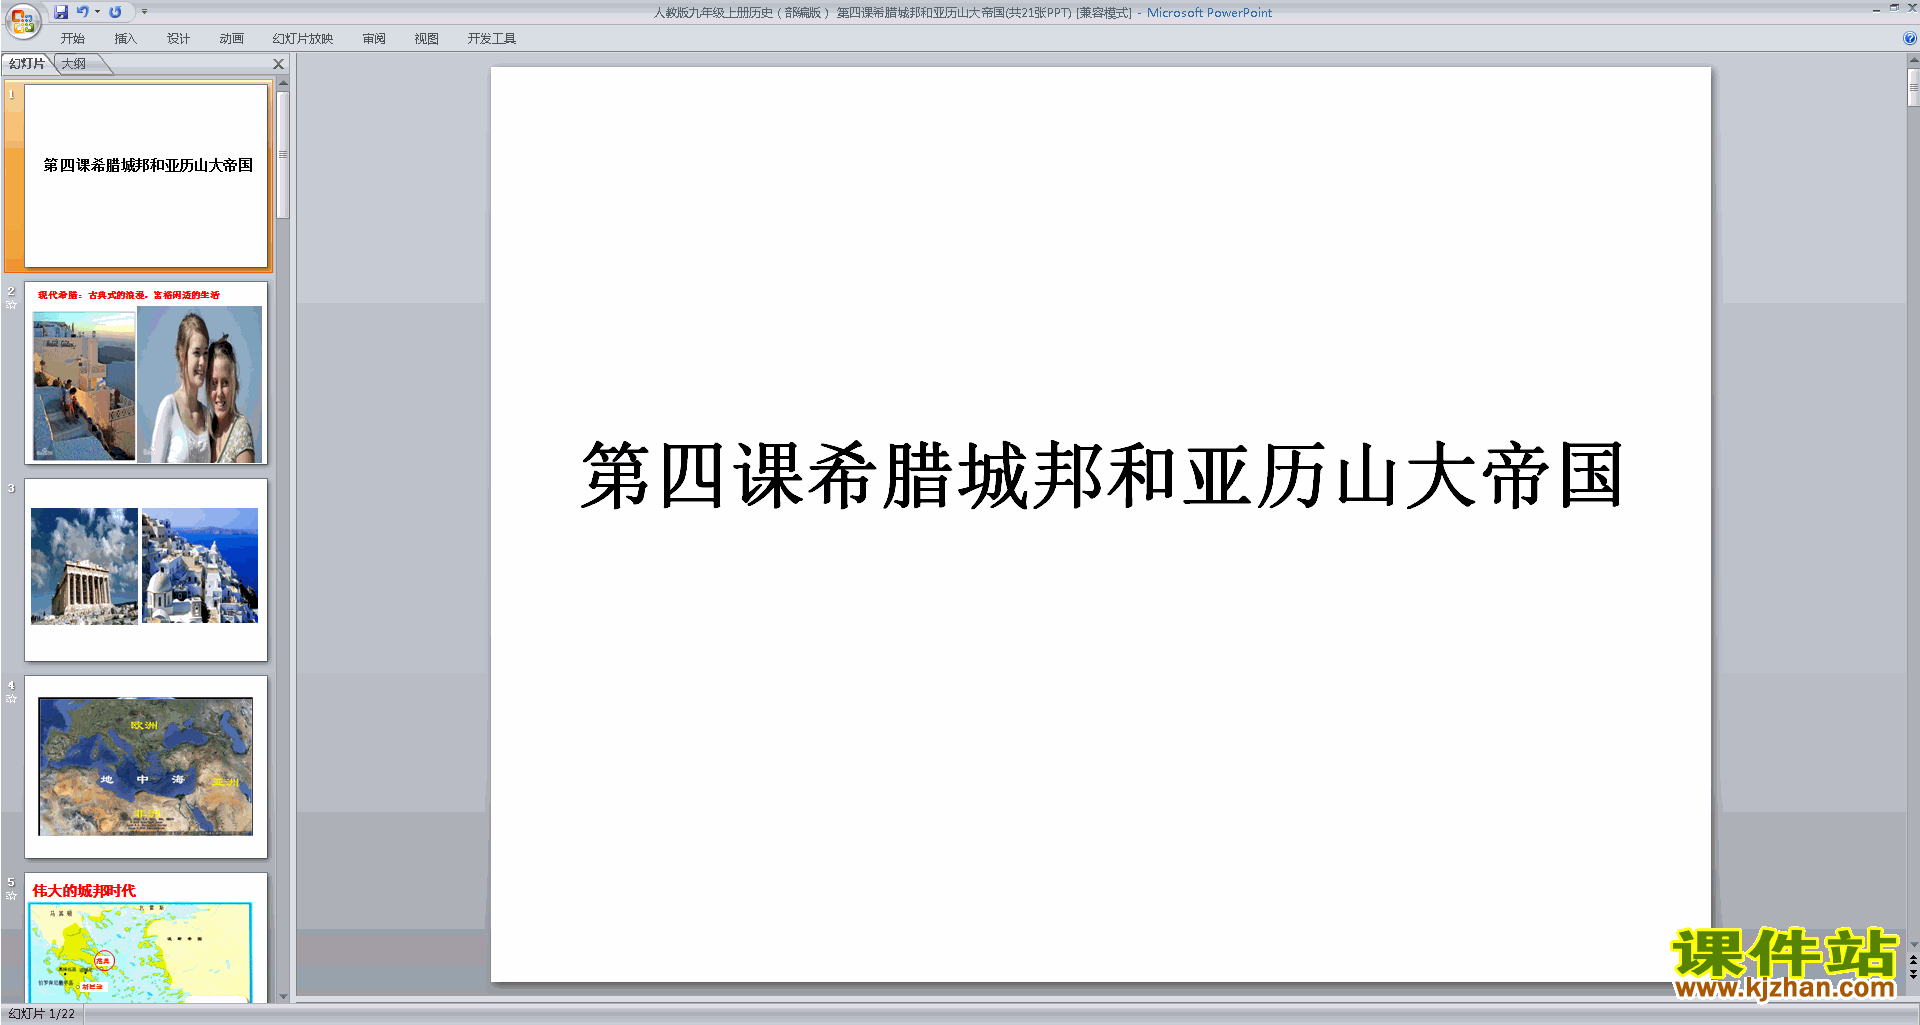Screen dimensions: 1920x1025
Task: Click the thumbnail pane scrollbar thumb
Action: (283, 155)
